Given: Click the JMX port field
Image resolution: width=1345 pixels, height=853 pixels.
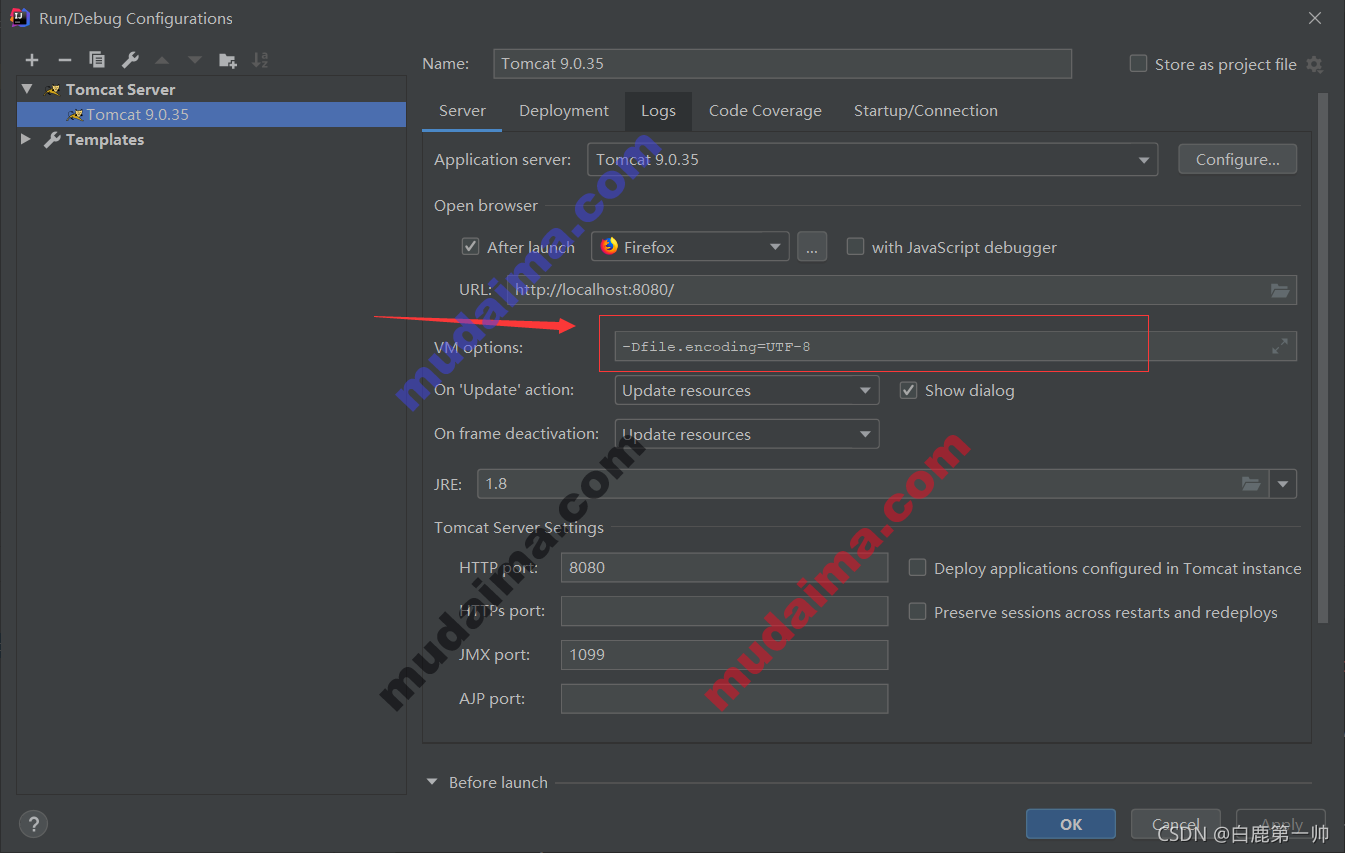Looking at the screenshot, I should (x=725, y=655).
